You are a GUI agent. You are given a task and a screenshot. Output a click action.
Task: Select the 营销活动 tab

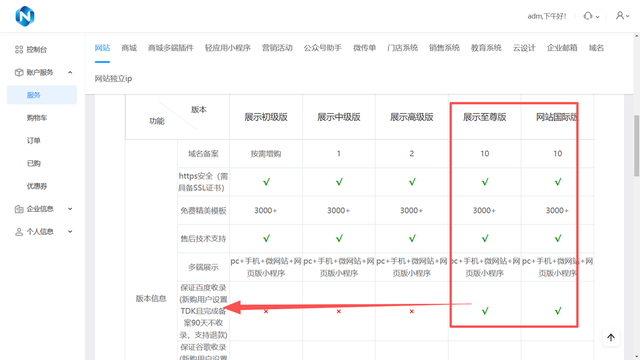(x=277, y=48)
